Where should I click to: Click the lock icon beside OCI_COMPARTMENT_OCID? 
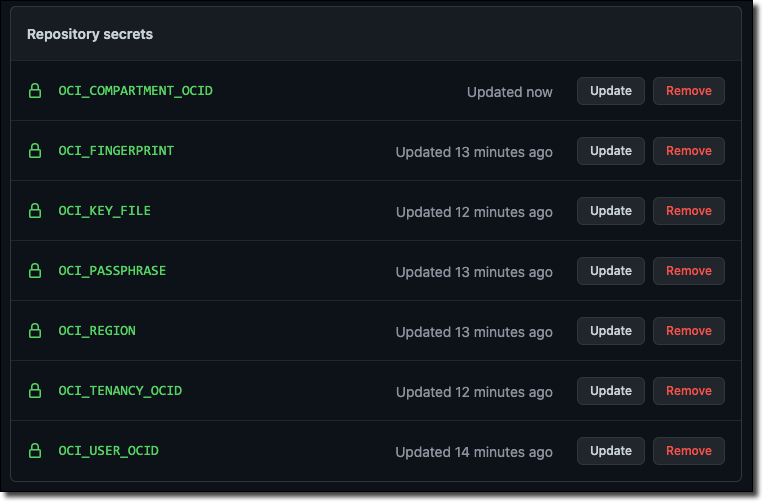click(35, 91)
